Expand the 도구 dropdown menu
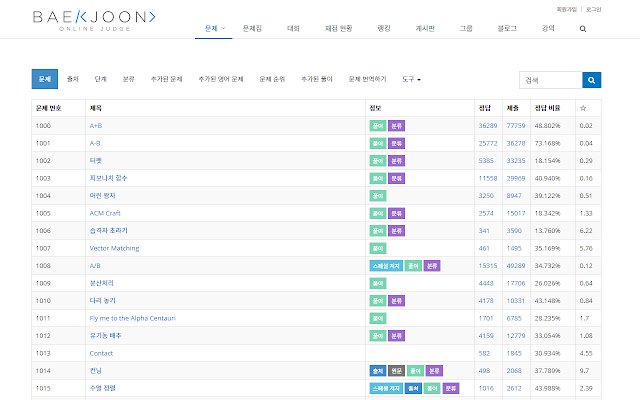Image resolution: width=640 pixels, height=400 pixels. coord(411,79)
